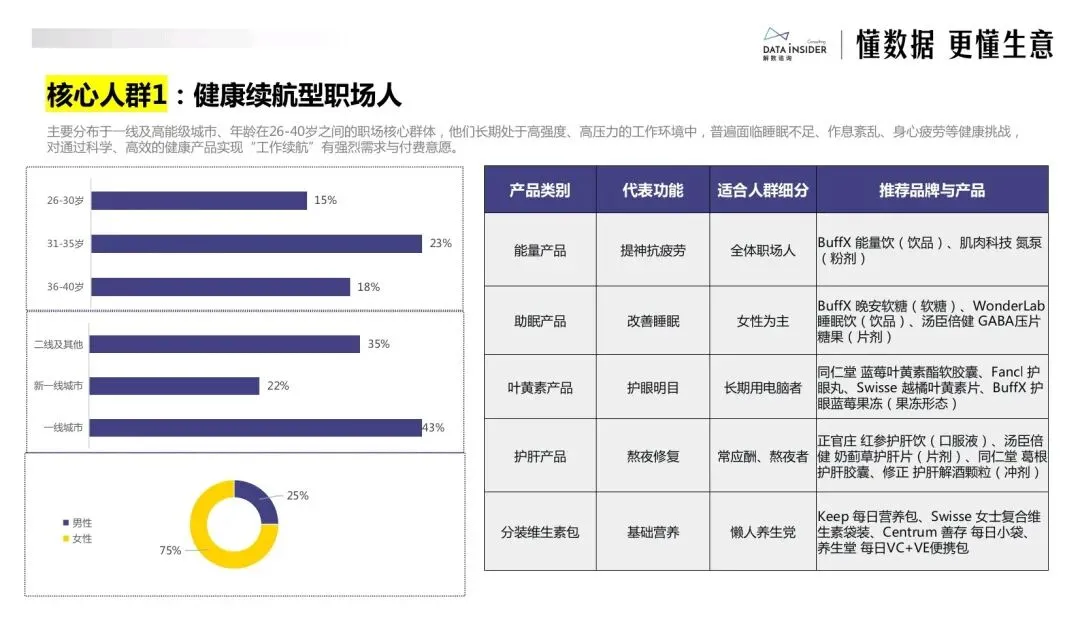Select the '18%' value label

click(368, 287)
